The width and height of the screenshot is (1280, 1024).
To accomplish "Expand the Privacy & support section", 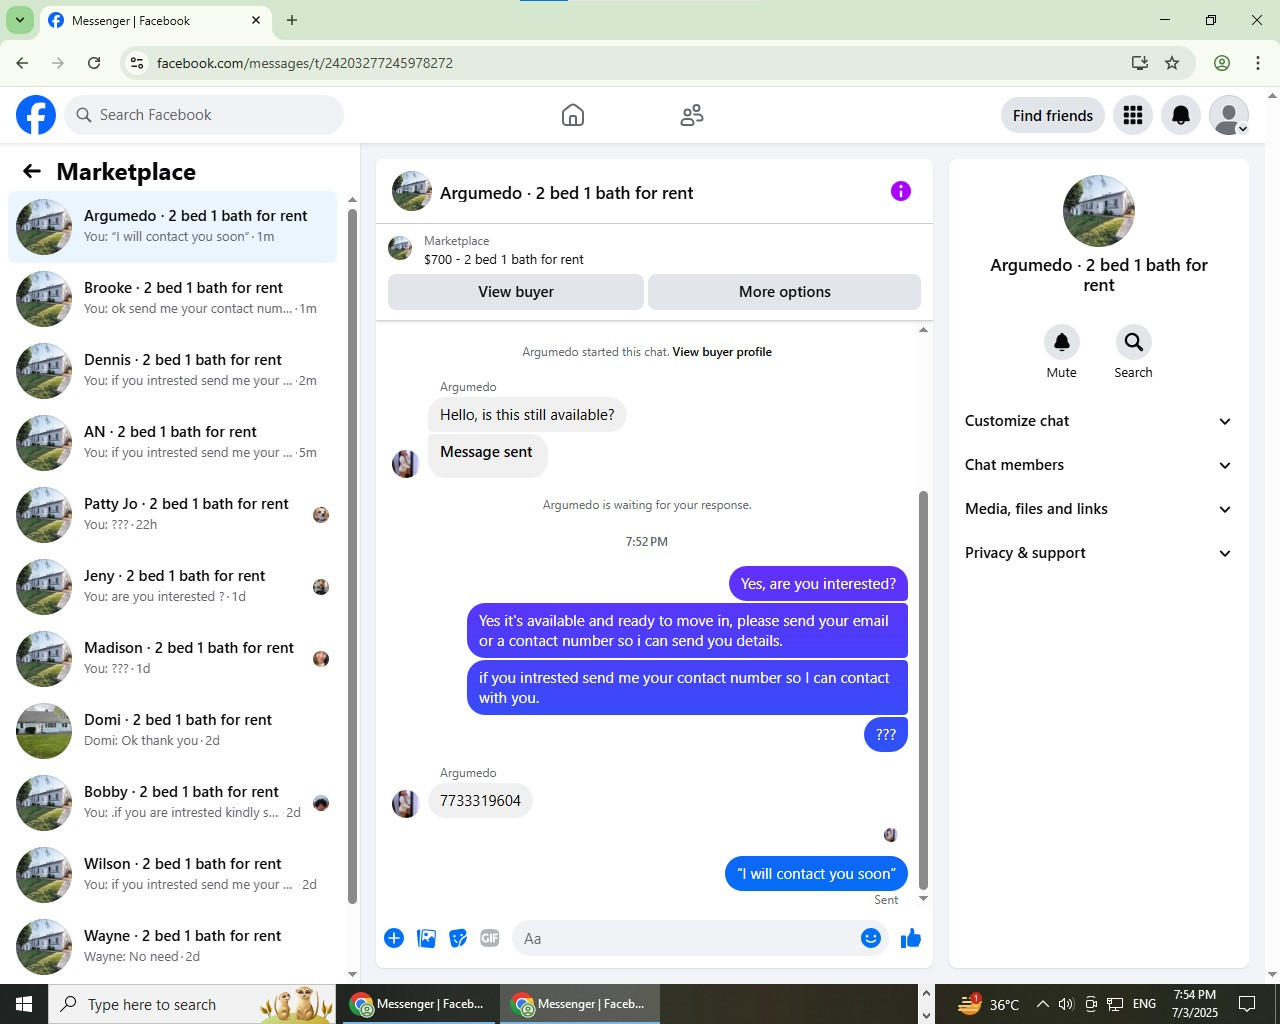I will [x=1098, y=553].
